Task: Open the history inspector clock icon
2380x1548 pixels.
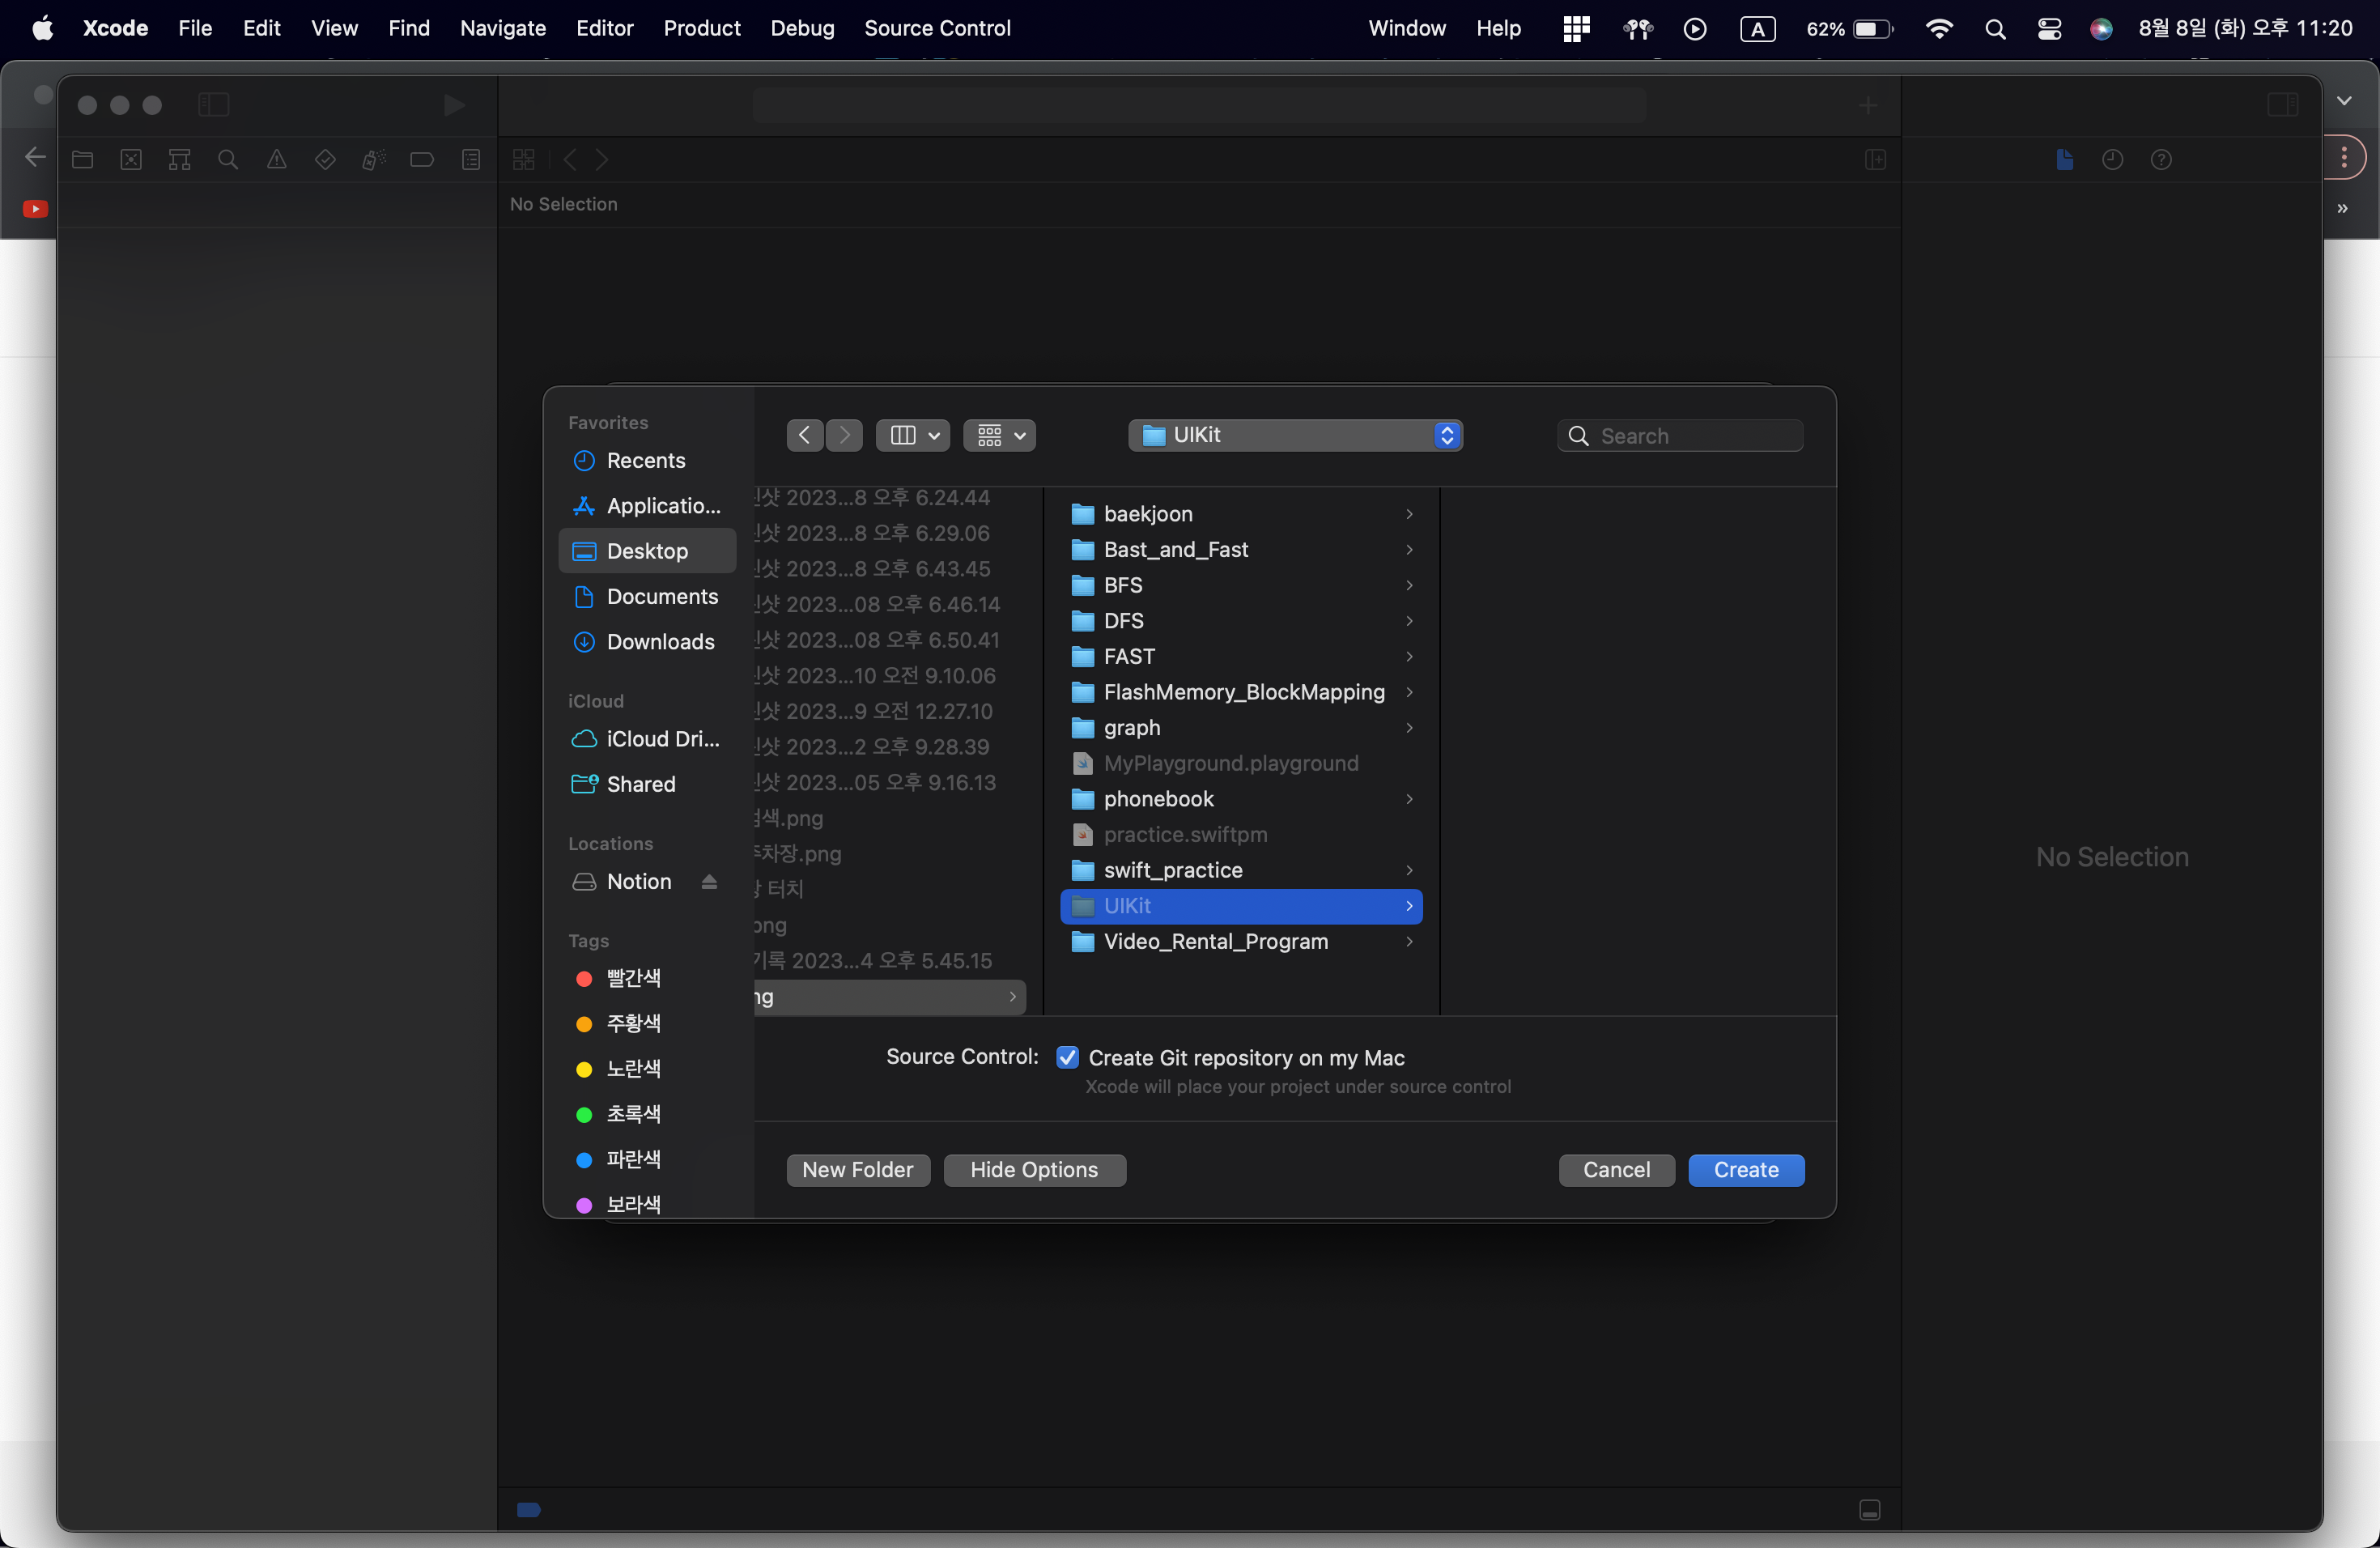Action: [2112, 160]
